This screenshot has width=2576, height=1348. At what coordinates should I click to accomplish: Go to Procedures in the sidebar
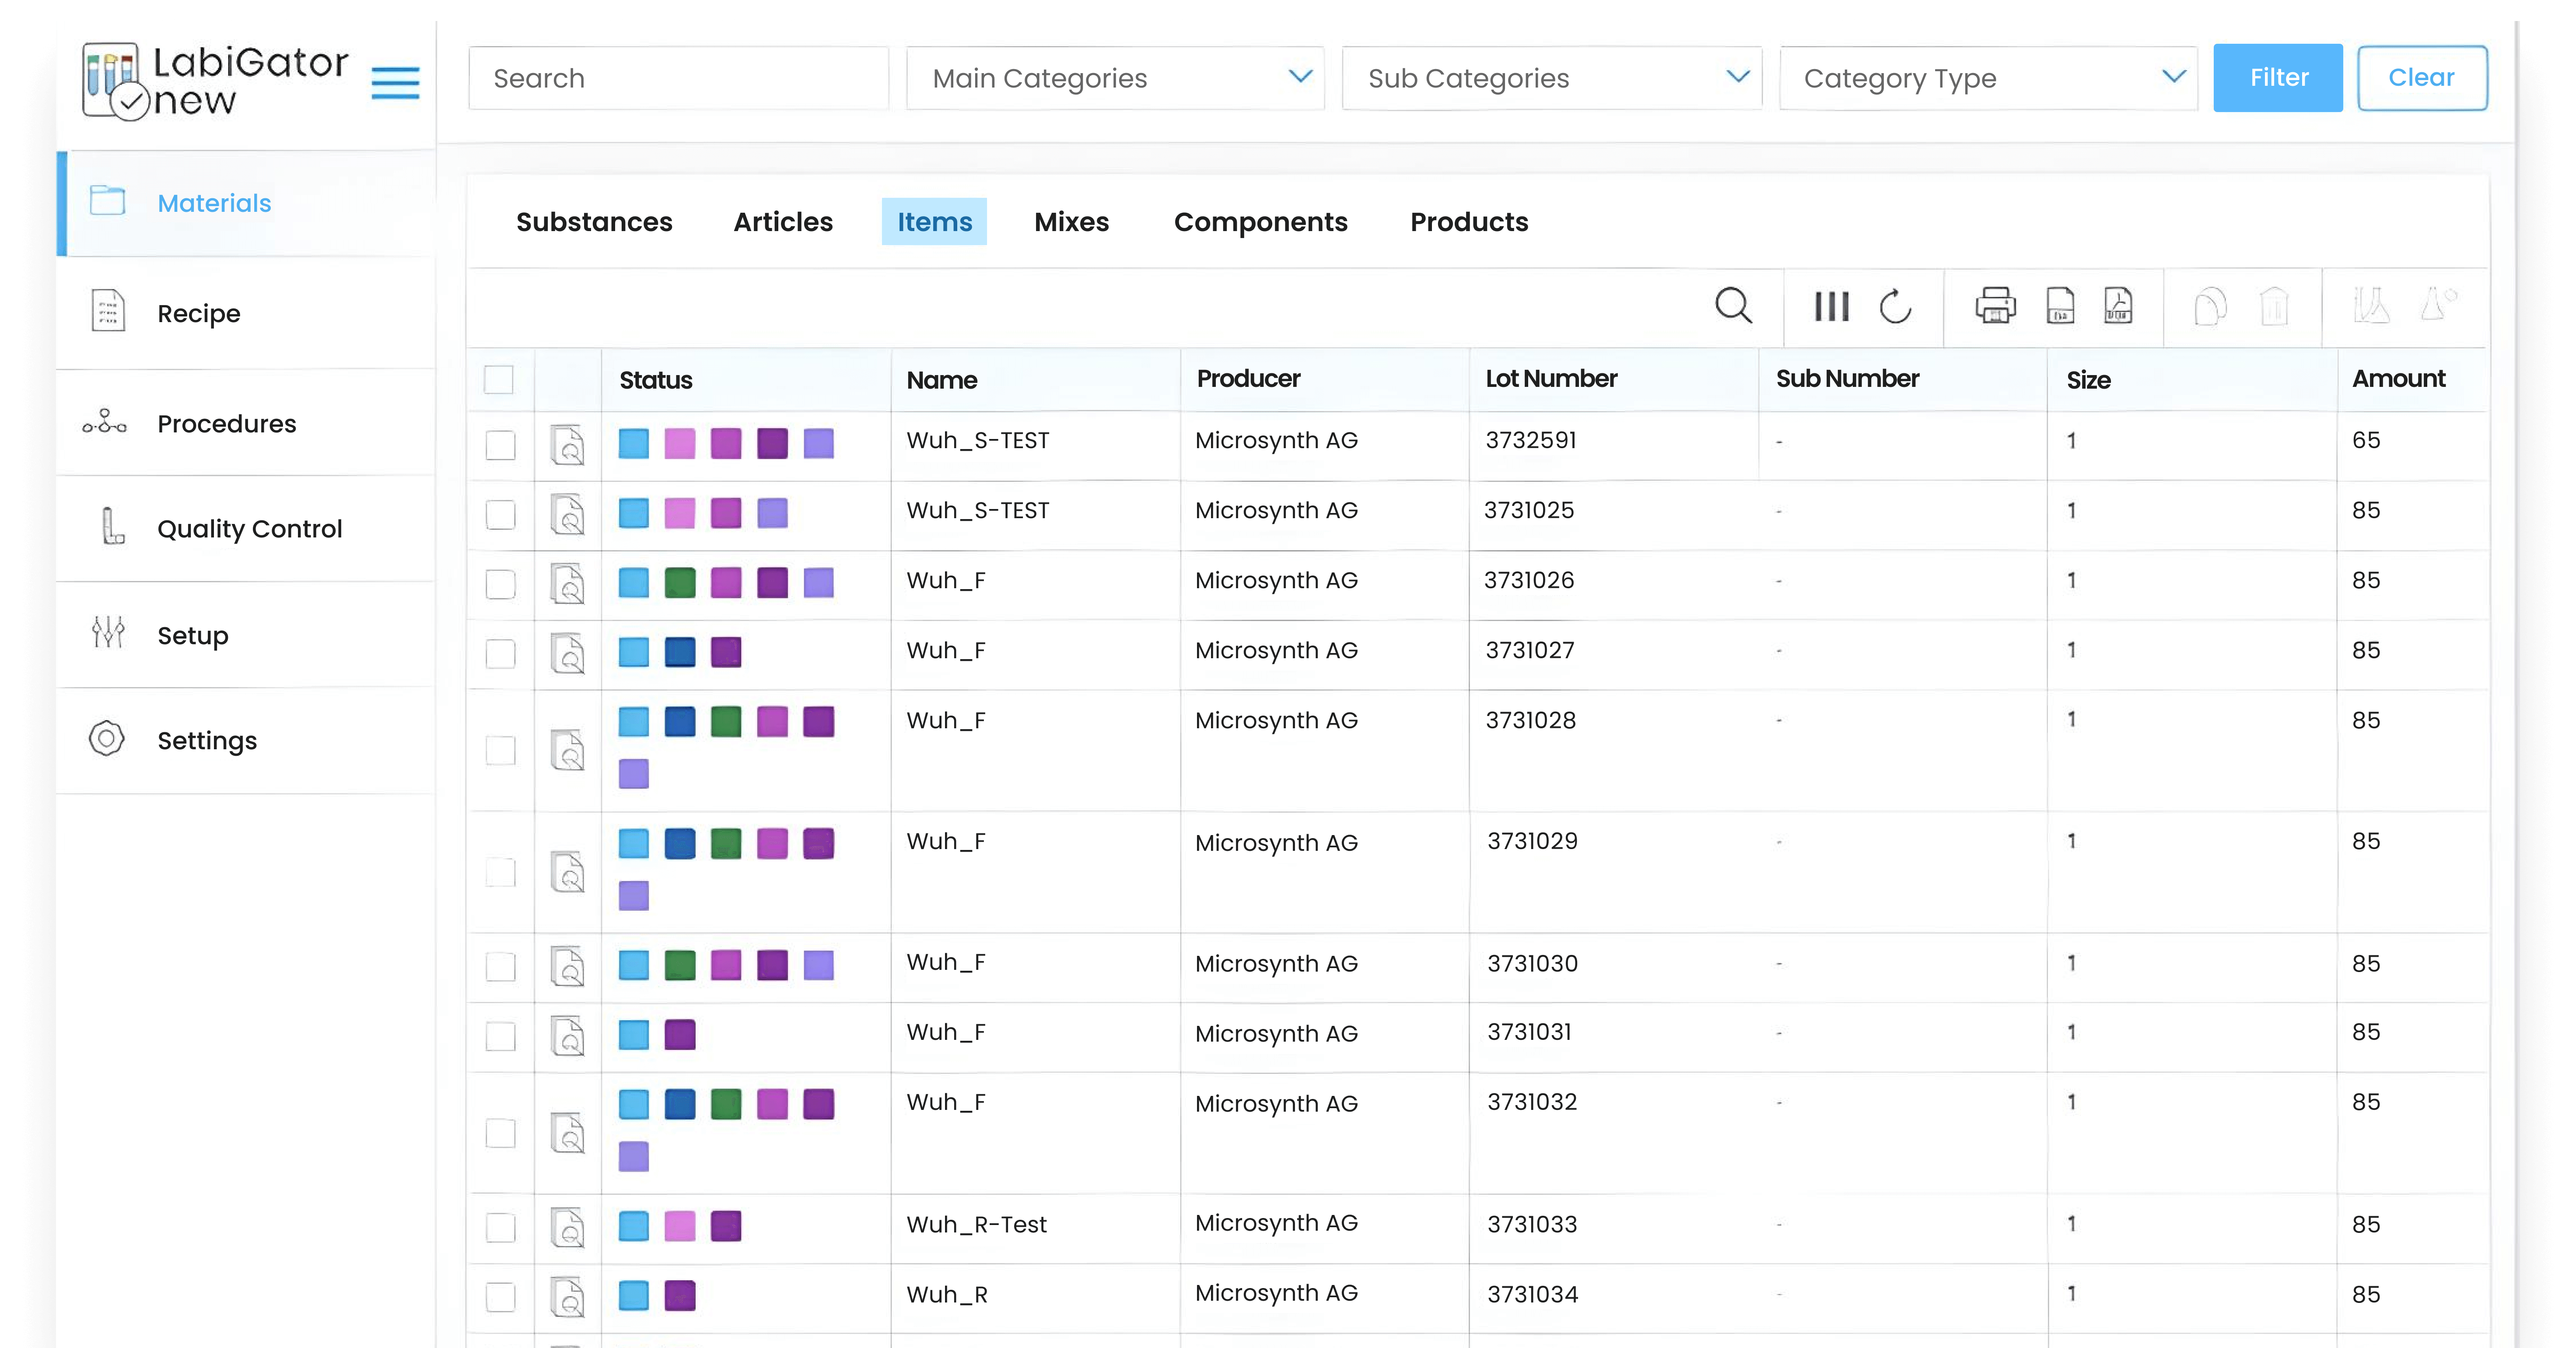coord(246,423)
